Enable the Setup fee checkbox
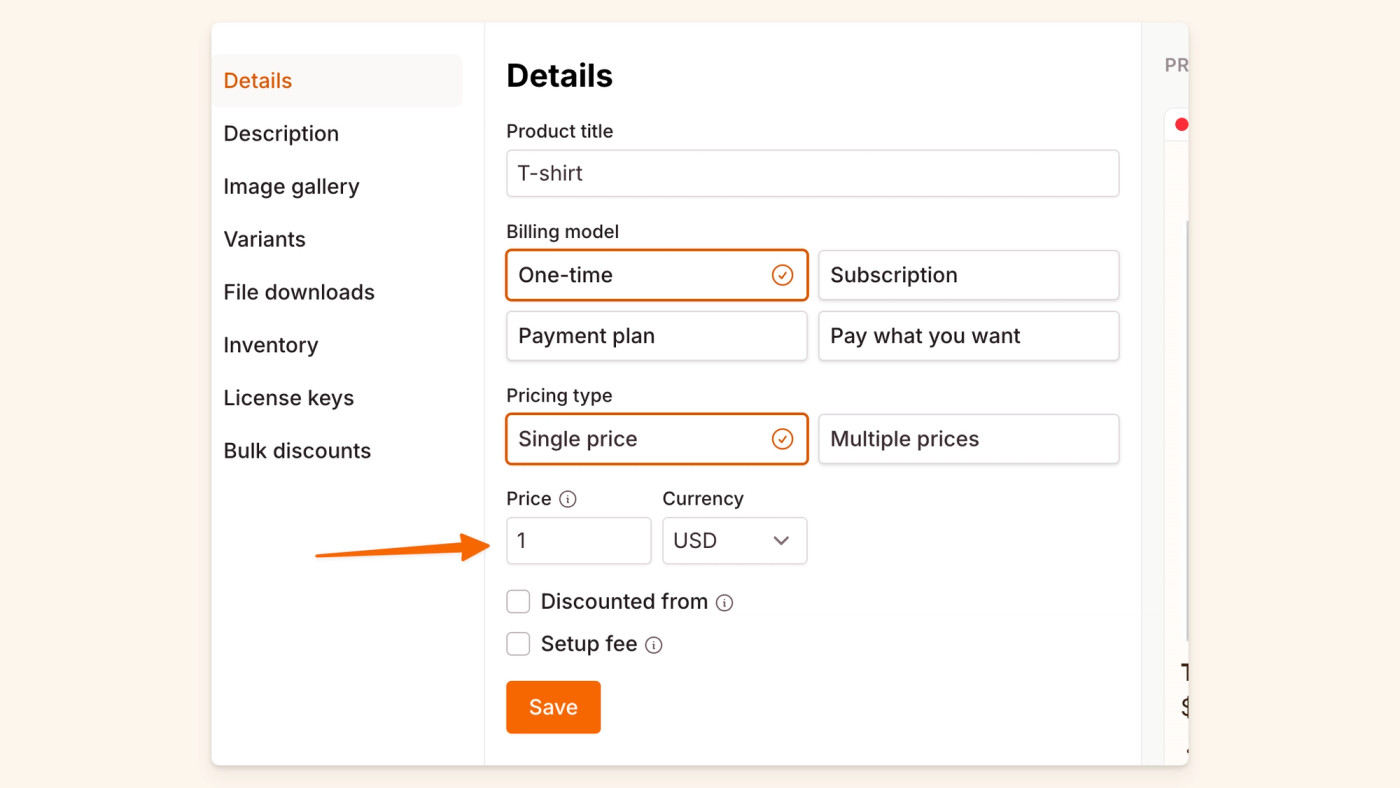This screenshot has height=788, width=1400. coord(518,644)
